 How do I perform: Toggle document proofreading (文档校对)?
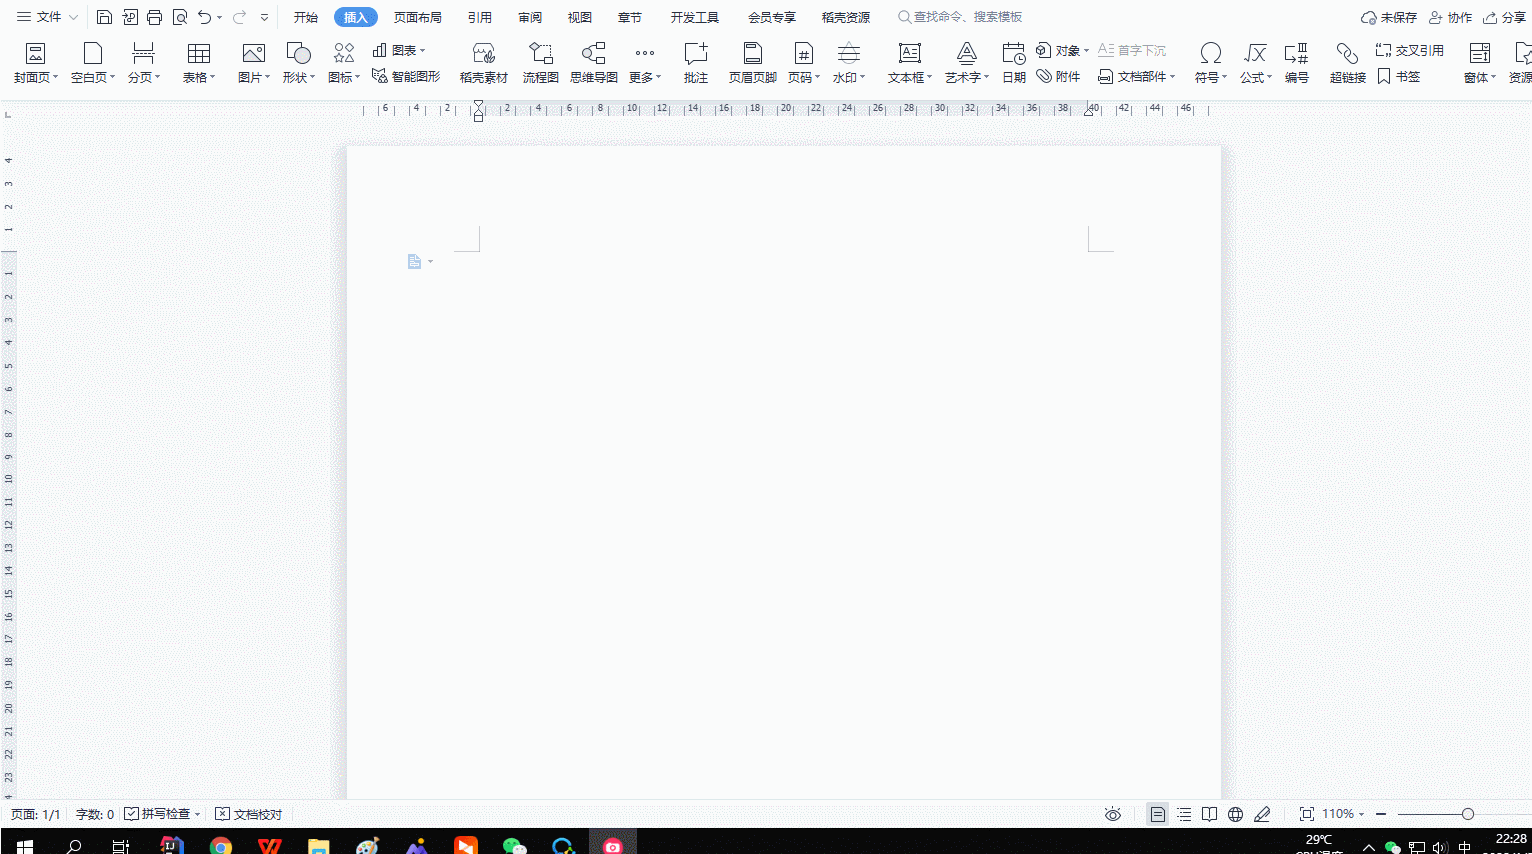click(249, 814)
